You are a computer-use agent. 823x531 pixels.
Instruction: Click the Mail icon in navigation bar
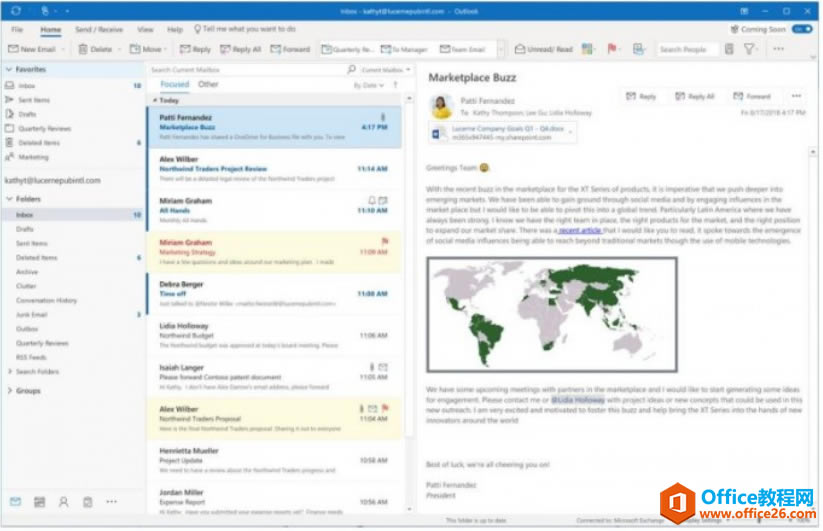[x=16, y=502]
